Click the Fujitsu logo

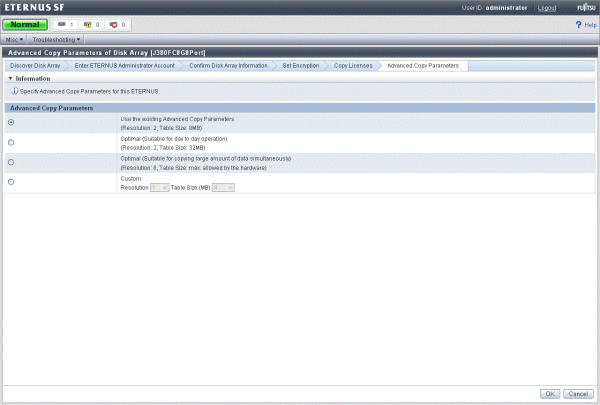[x=586, y=7]
